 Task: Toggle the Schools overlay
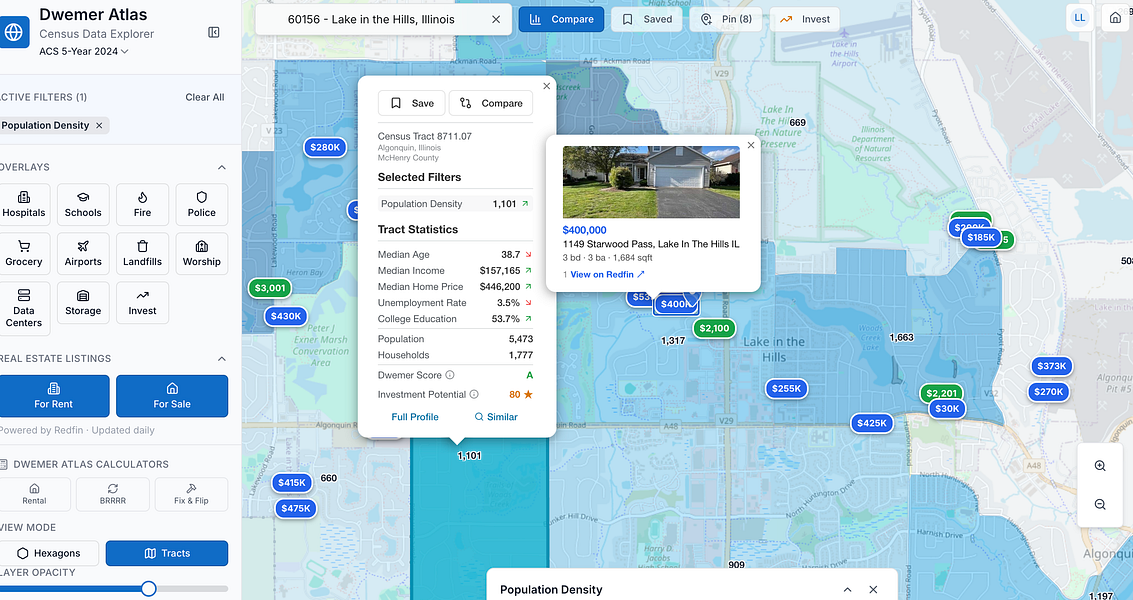point(83,205)
